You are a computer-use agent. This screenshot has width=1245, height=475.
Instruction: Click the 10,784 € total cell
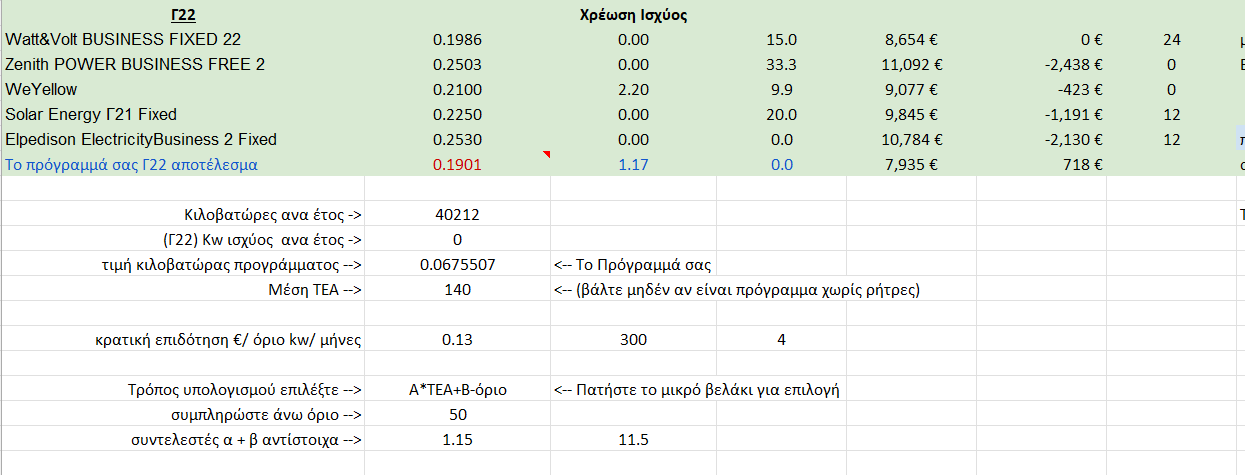click(912, 140)
